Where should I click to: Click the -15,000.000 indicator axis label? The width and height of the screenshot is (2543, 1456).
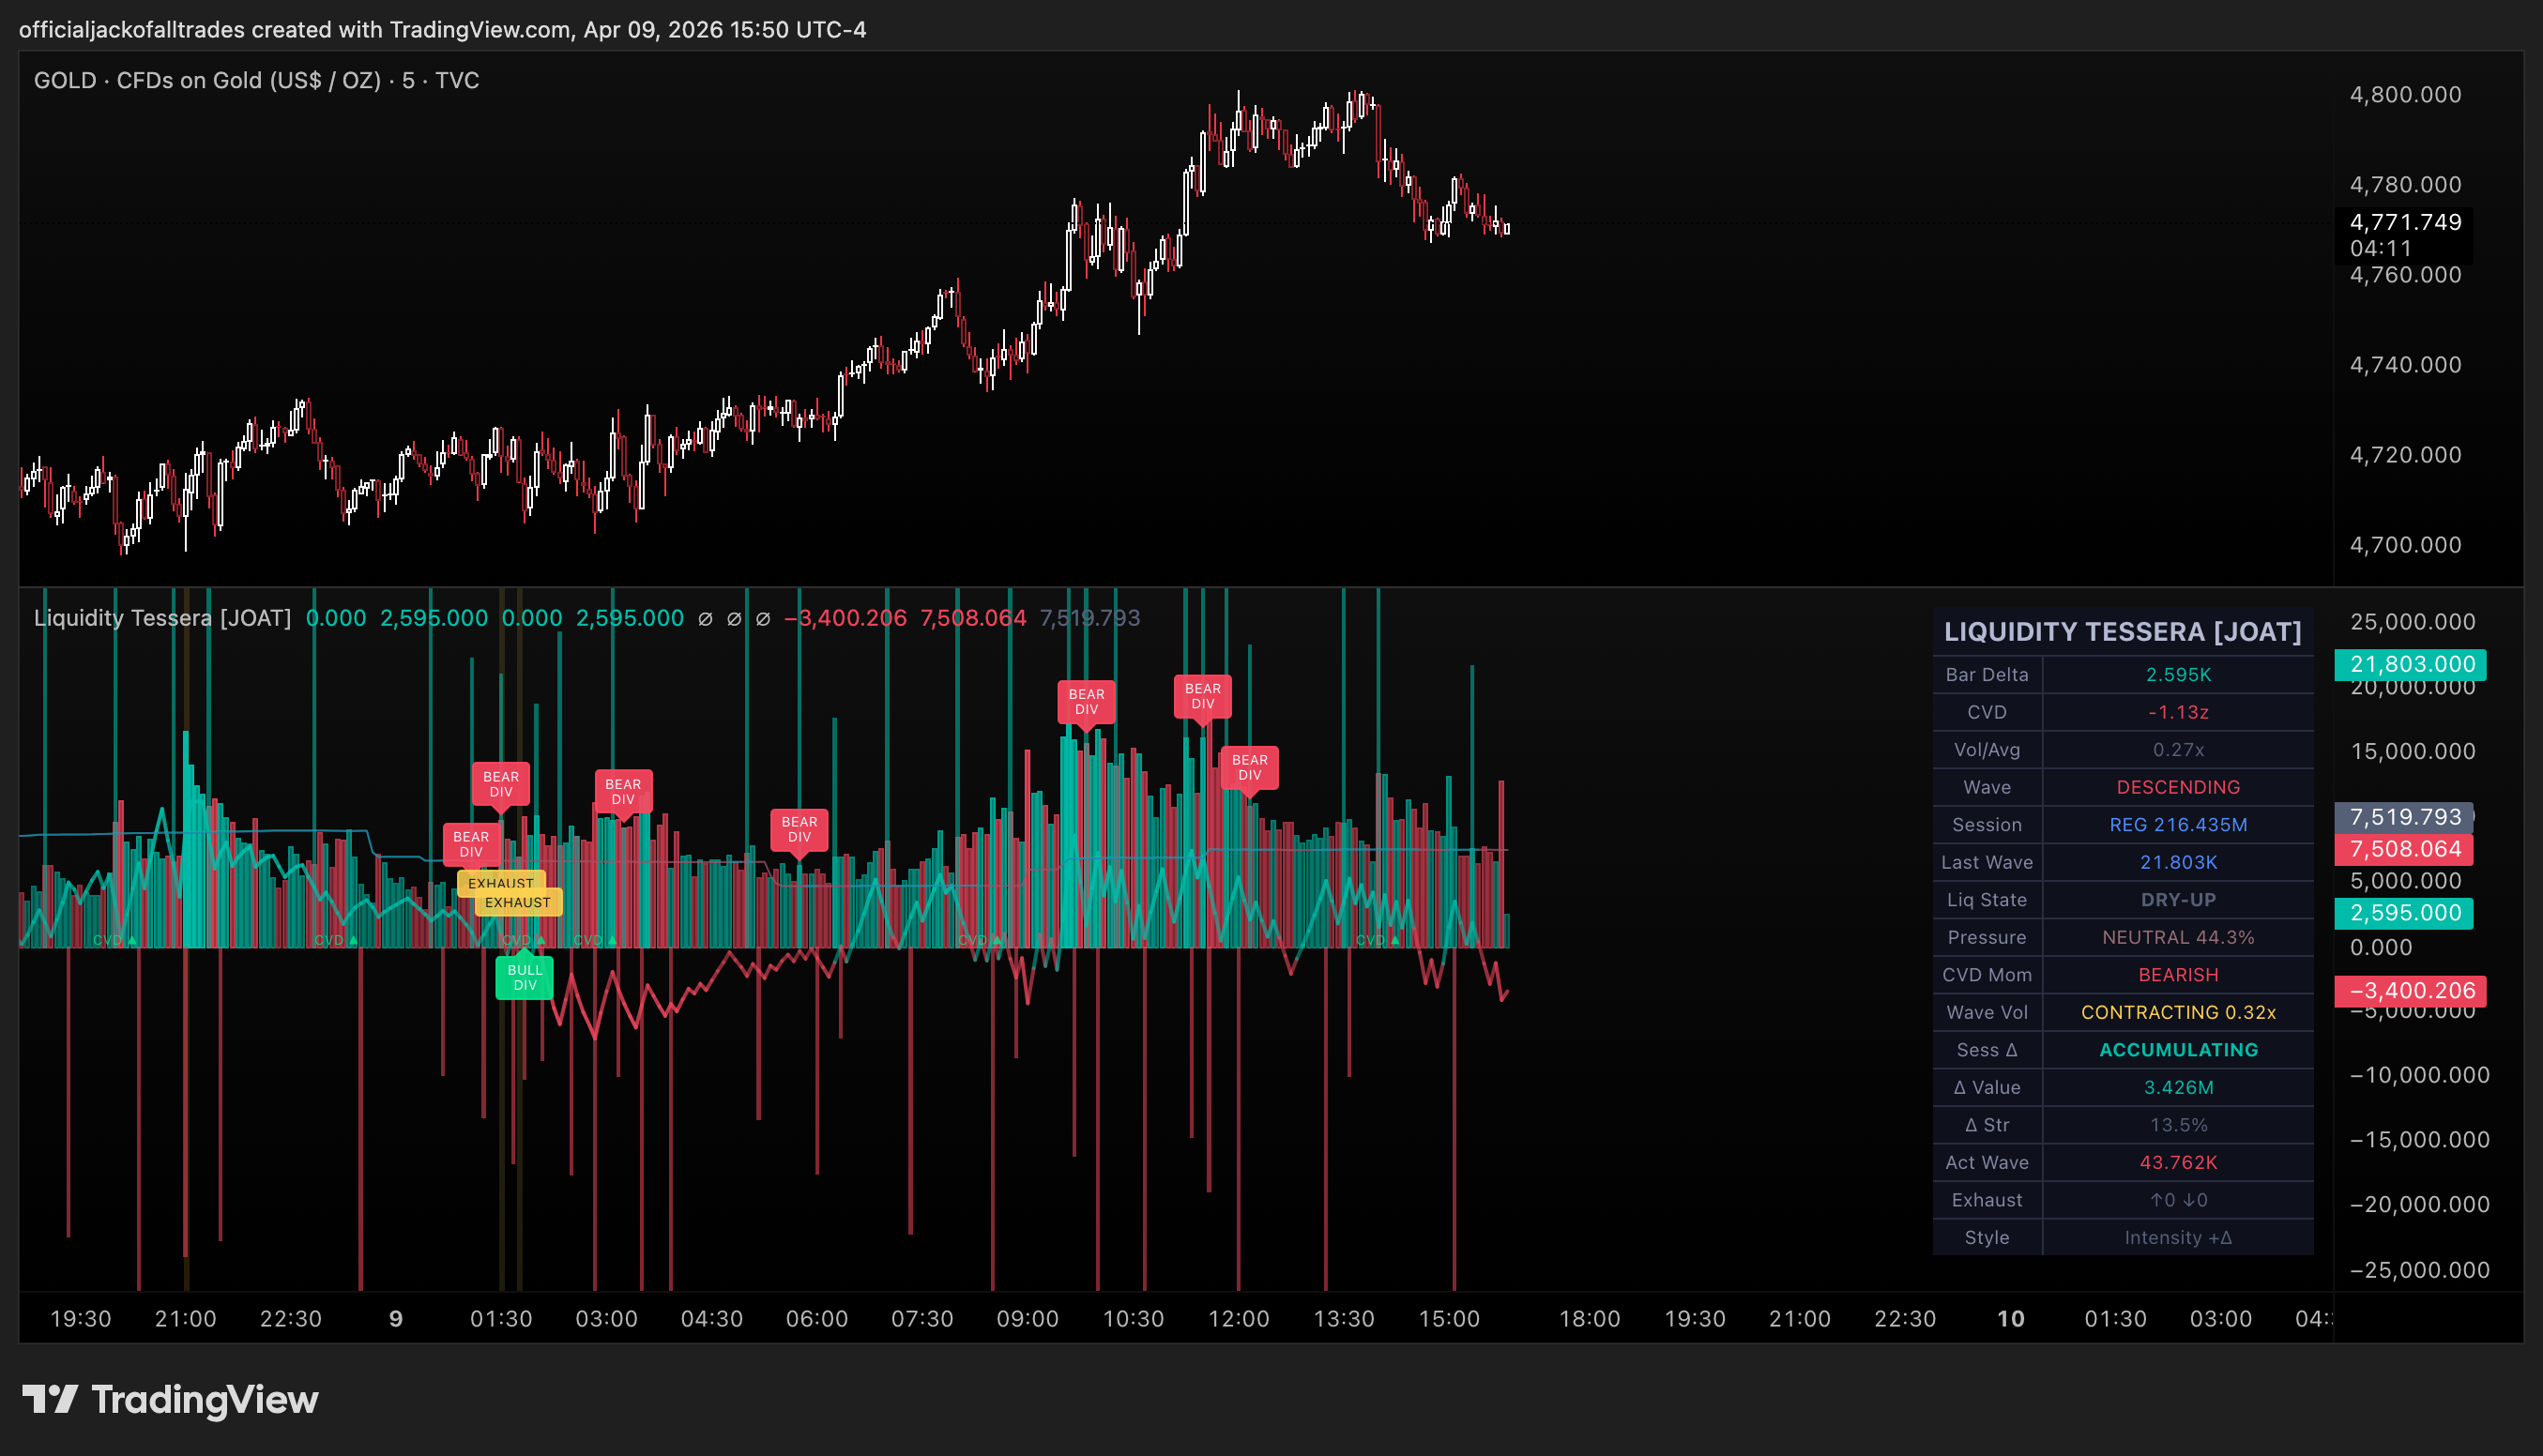2419,1140
